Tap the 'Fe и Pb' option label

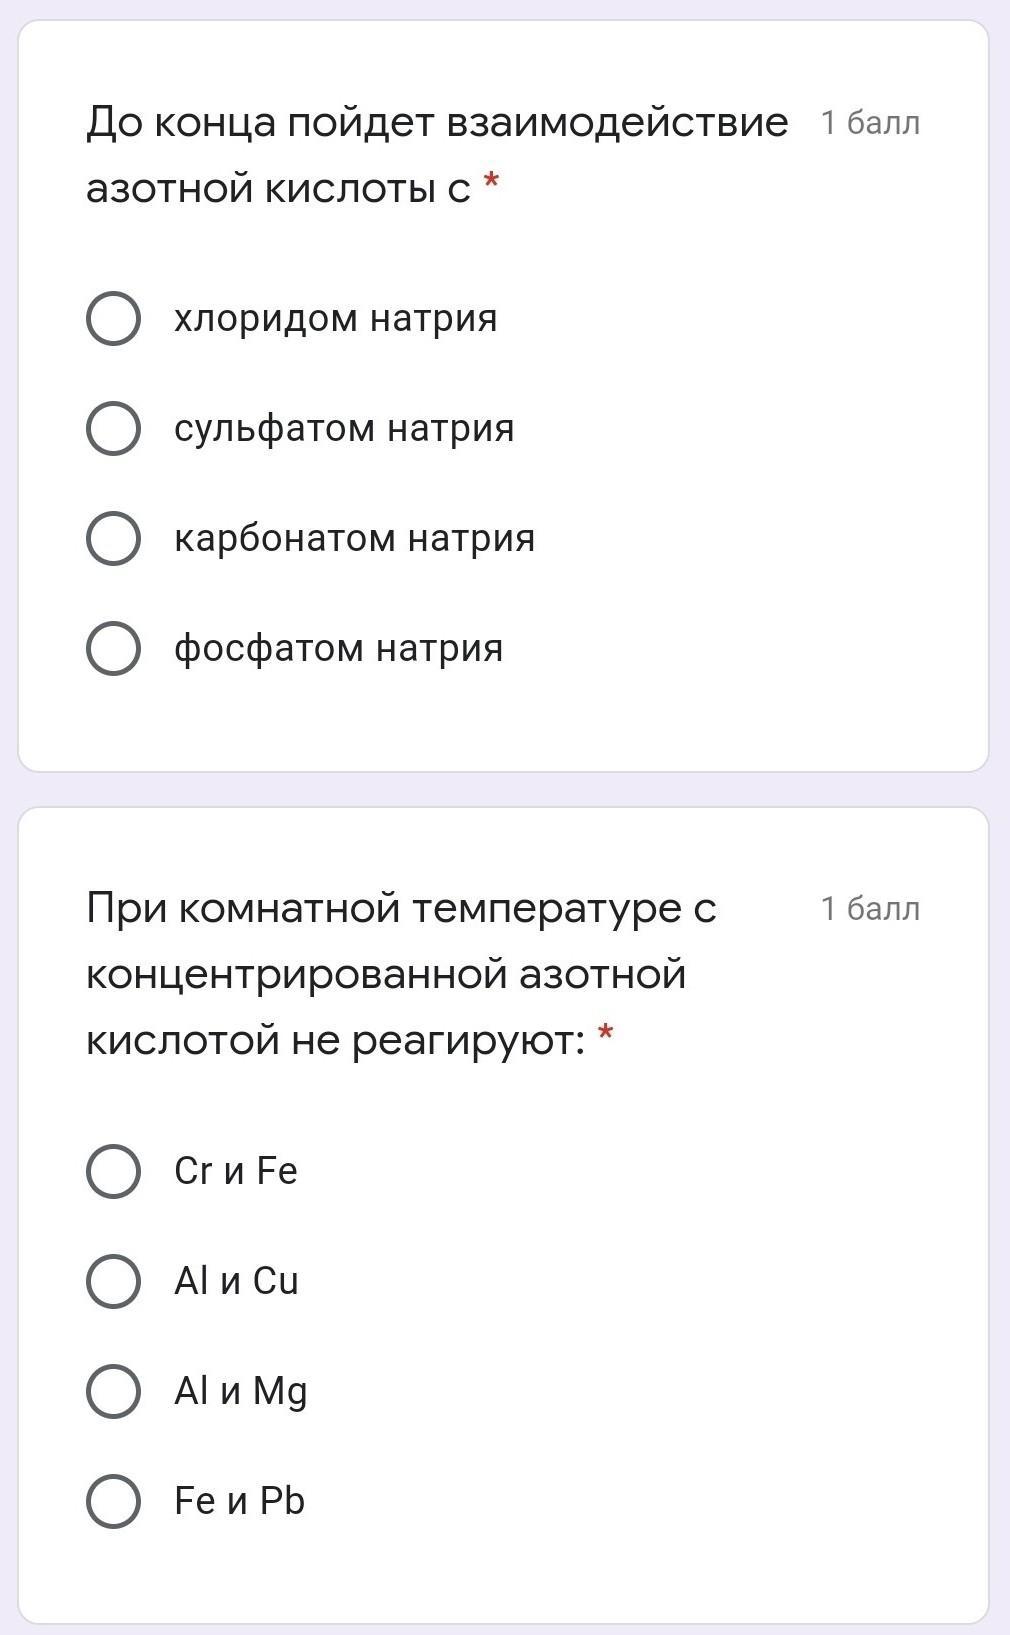click(x=239, y=1501)
